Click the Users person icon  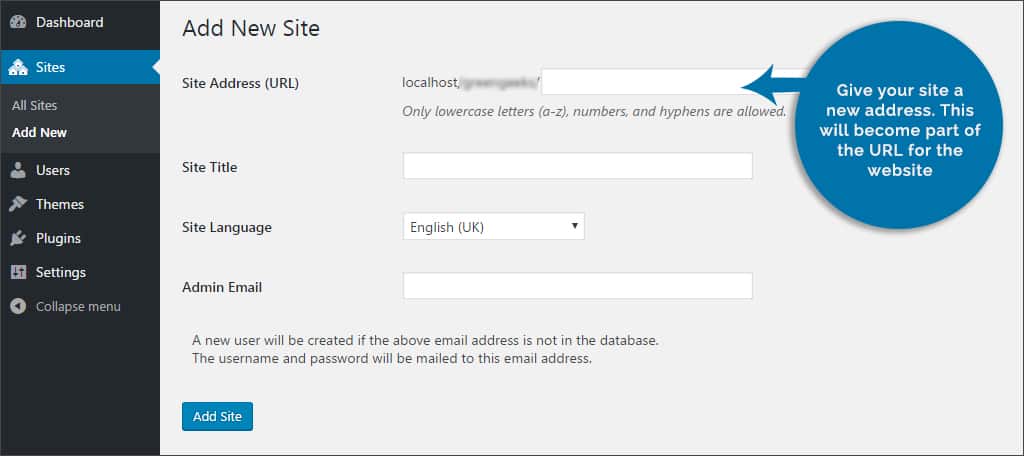(x=18, y=170)
